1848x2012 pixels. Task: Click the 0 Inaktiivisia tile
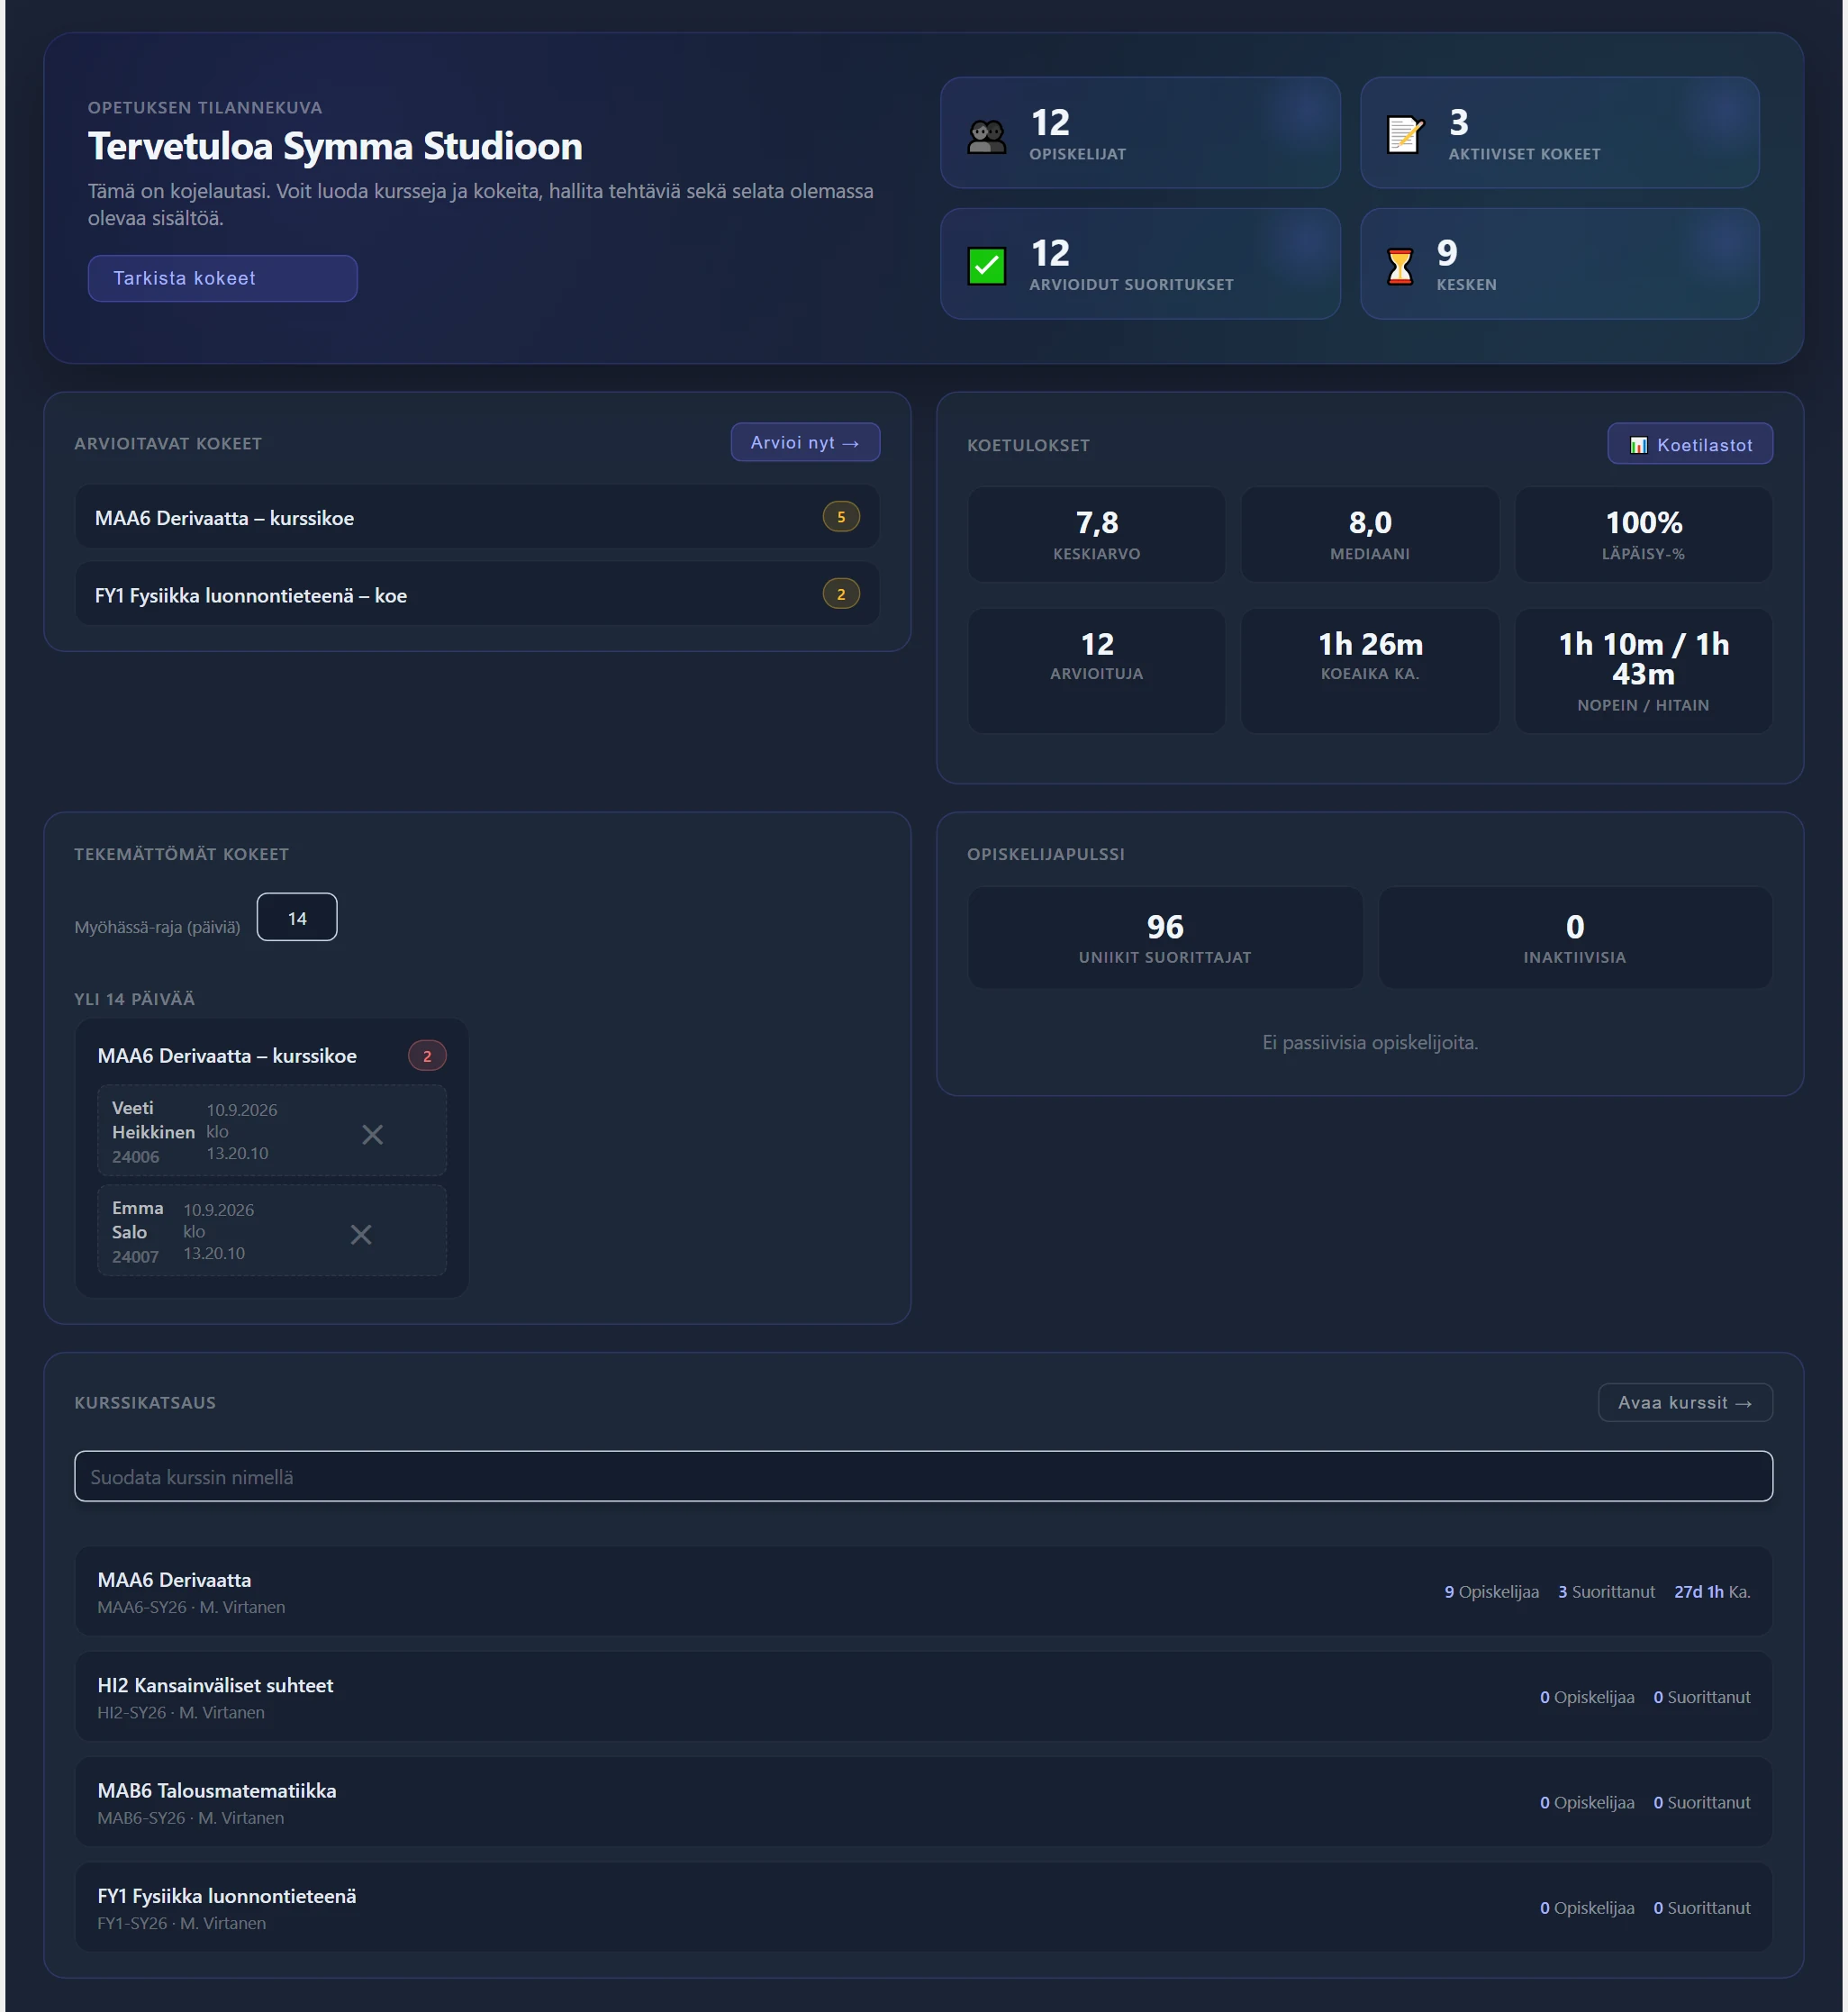coord(1575,938)
